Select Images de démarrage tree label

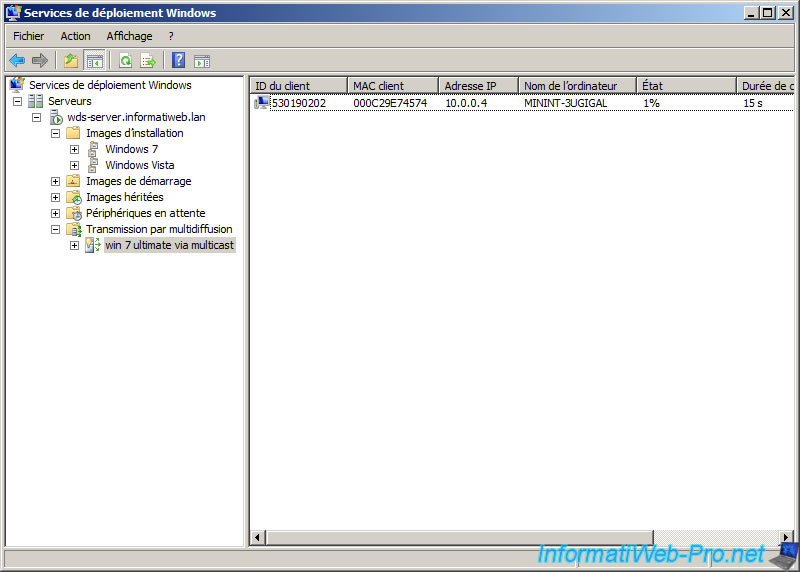point(139,181)
